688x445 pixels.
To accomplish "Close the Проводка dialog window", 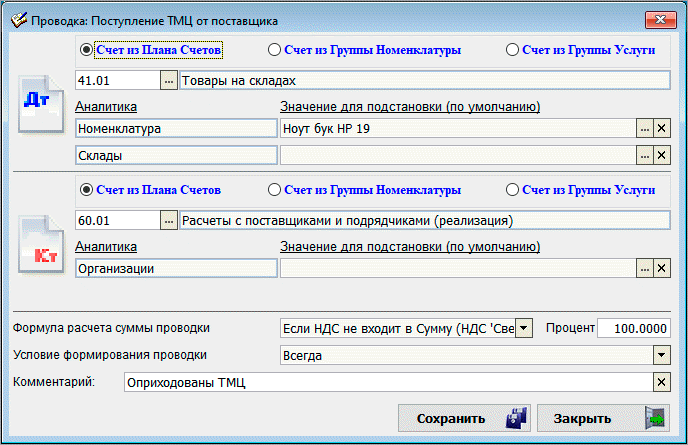I will (660, 20).
